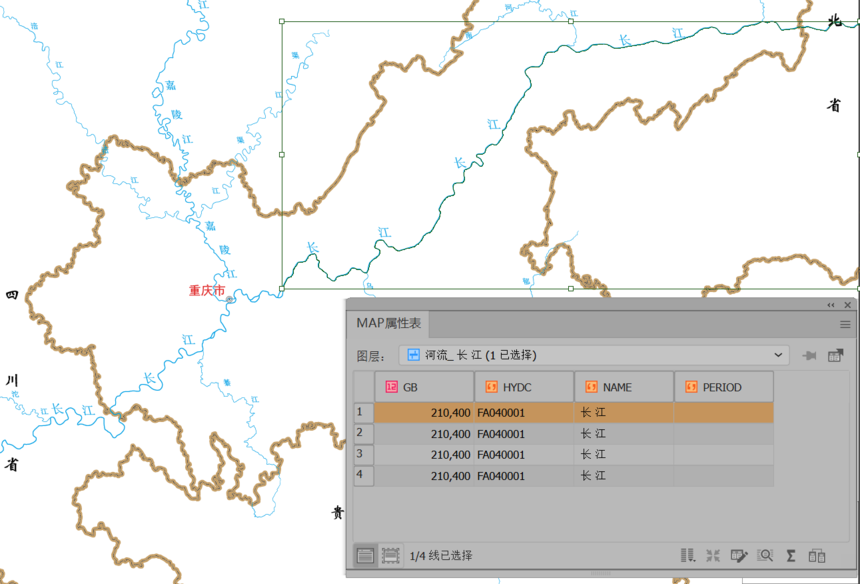Image resolution: width=860 pixels, height=584 pixels.
Task: Click the river layer icon in the dropdown
Action: pyautogui.click(x=414, y=355)
